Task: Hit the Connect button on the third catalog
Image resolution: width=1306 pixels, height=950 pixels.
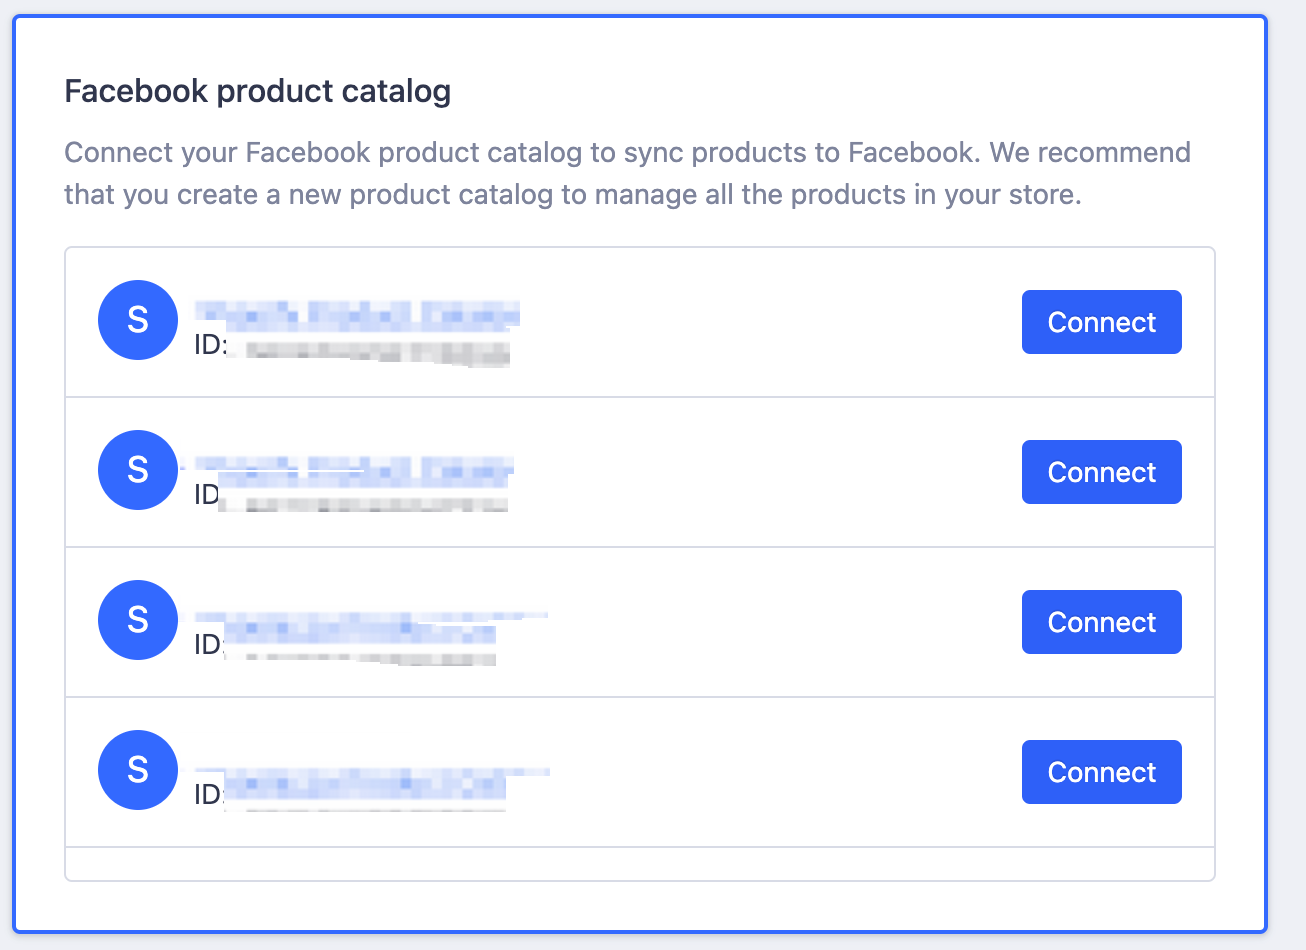Action: [1101, 622]
